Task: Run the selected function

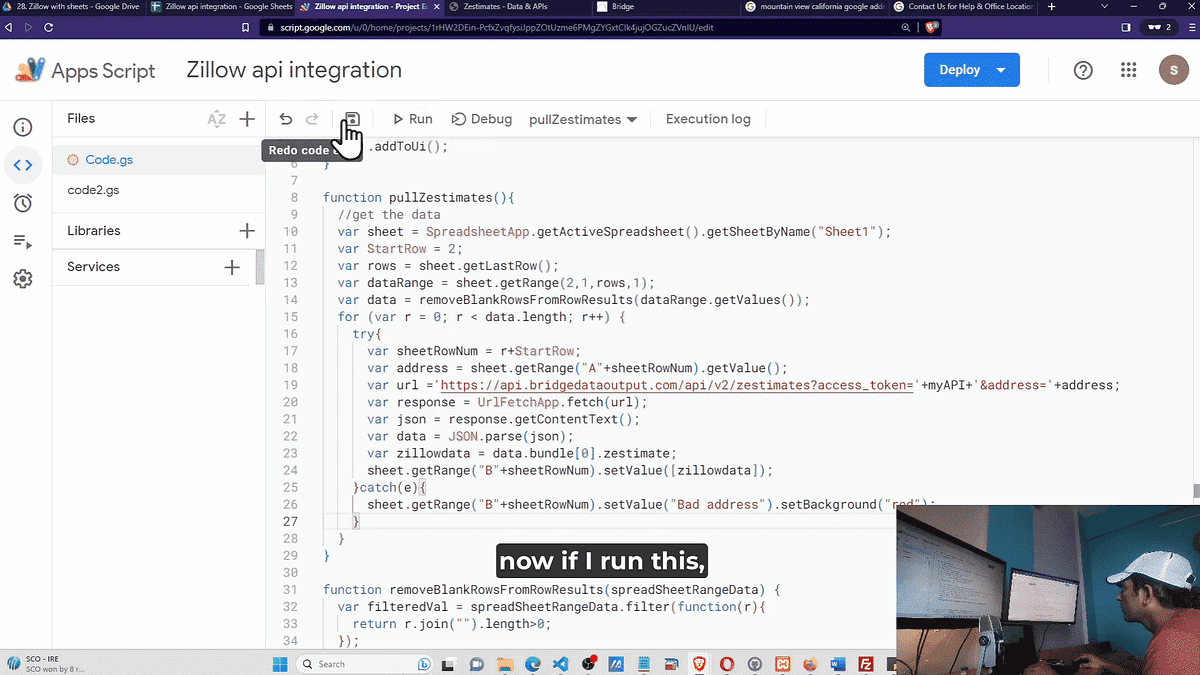Action: click(x=412, y=119)
